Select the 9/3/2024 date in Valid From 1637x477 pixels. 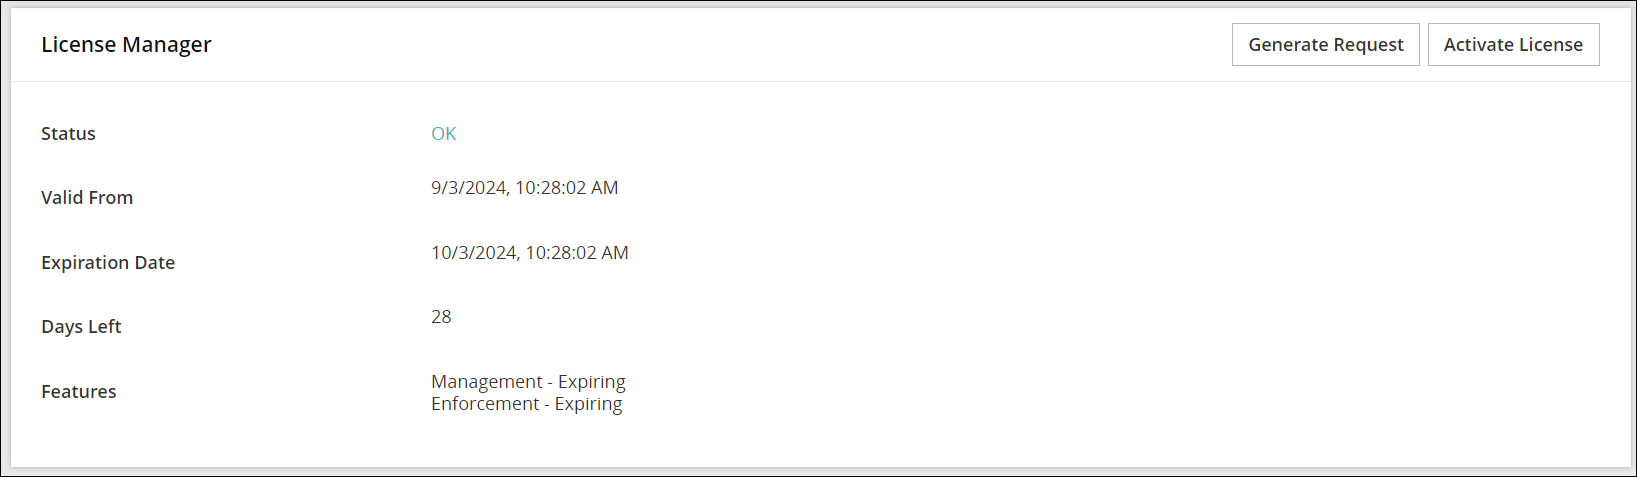pos(468,188)
